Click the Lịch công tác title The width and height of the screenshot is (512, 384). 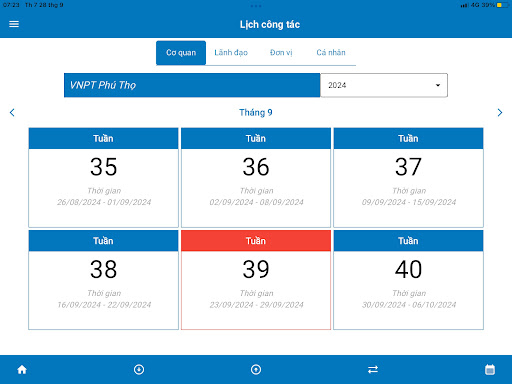(x=270, y=24)
